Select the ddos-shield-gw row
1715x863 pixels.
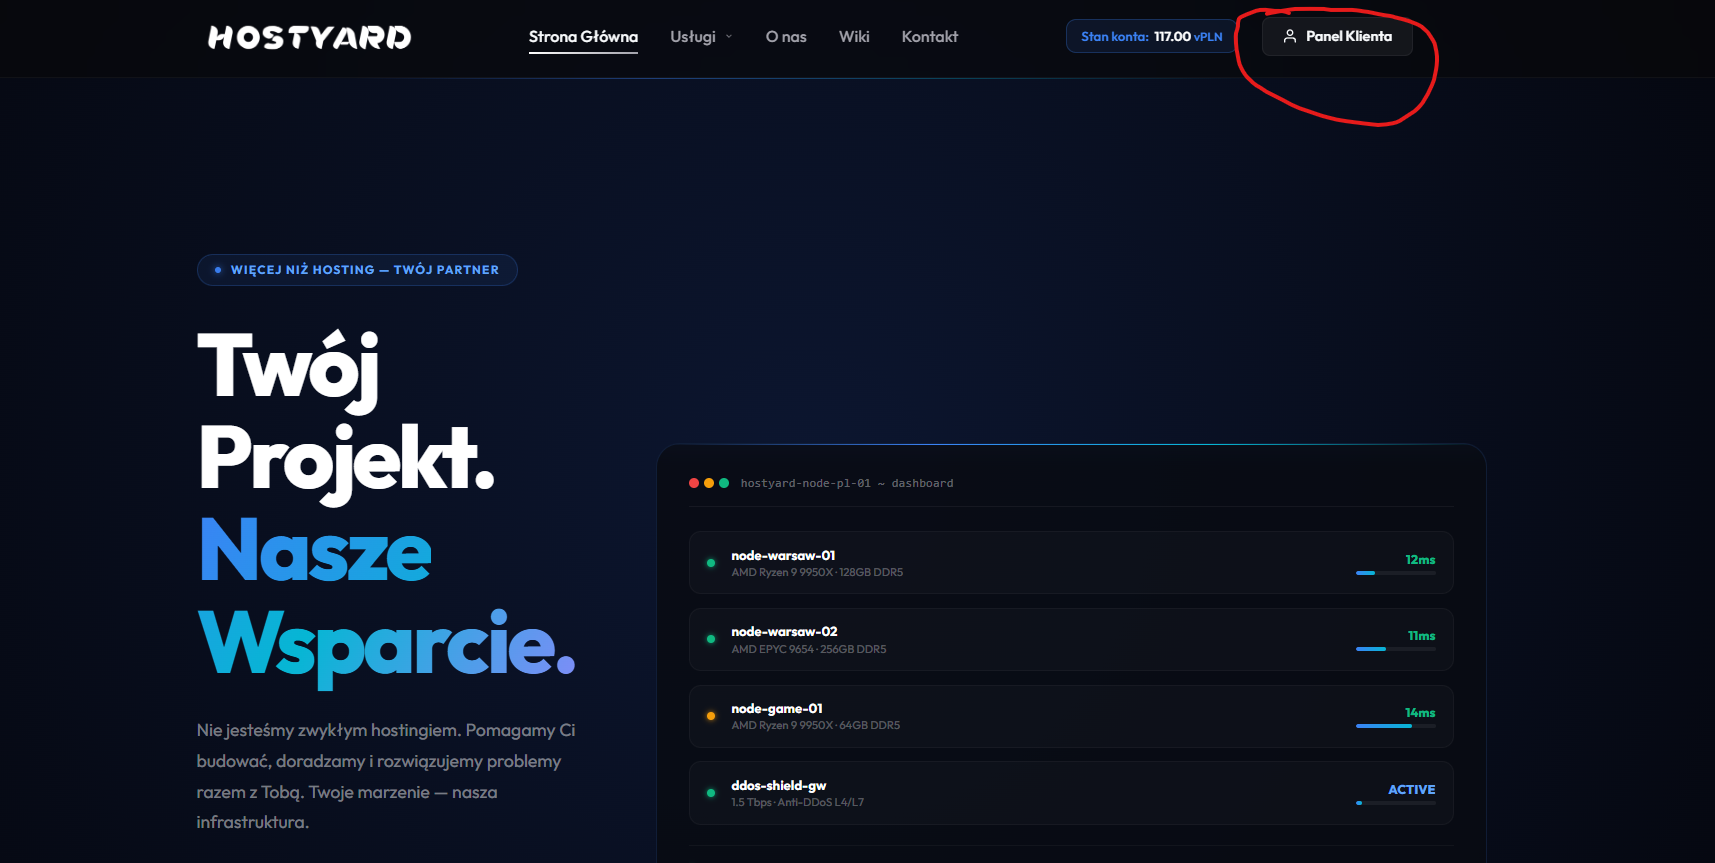(x=1071, y=793)
